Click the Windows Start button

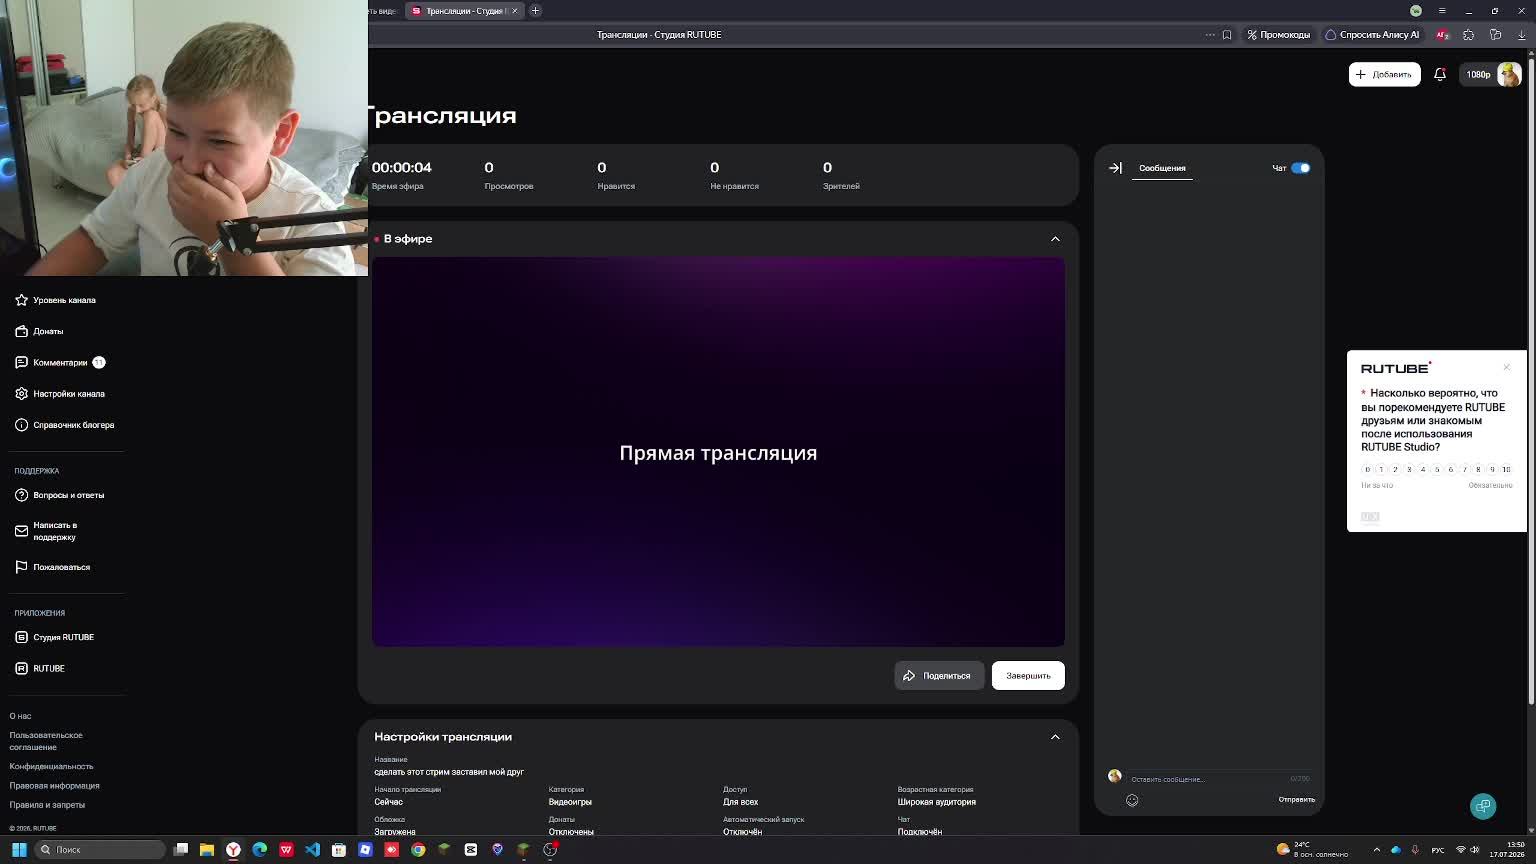tap(18, 849)
